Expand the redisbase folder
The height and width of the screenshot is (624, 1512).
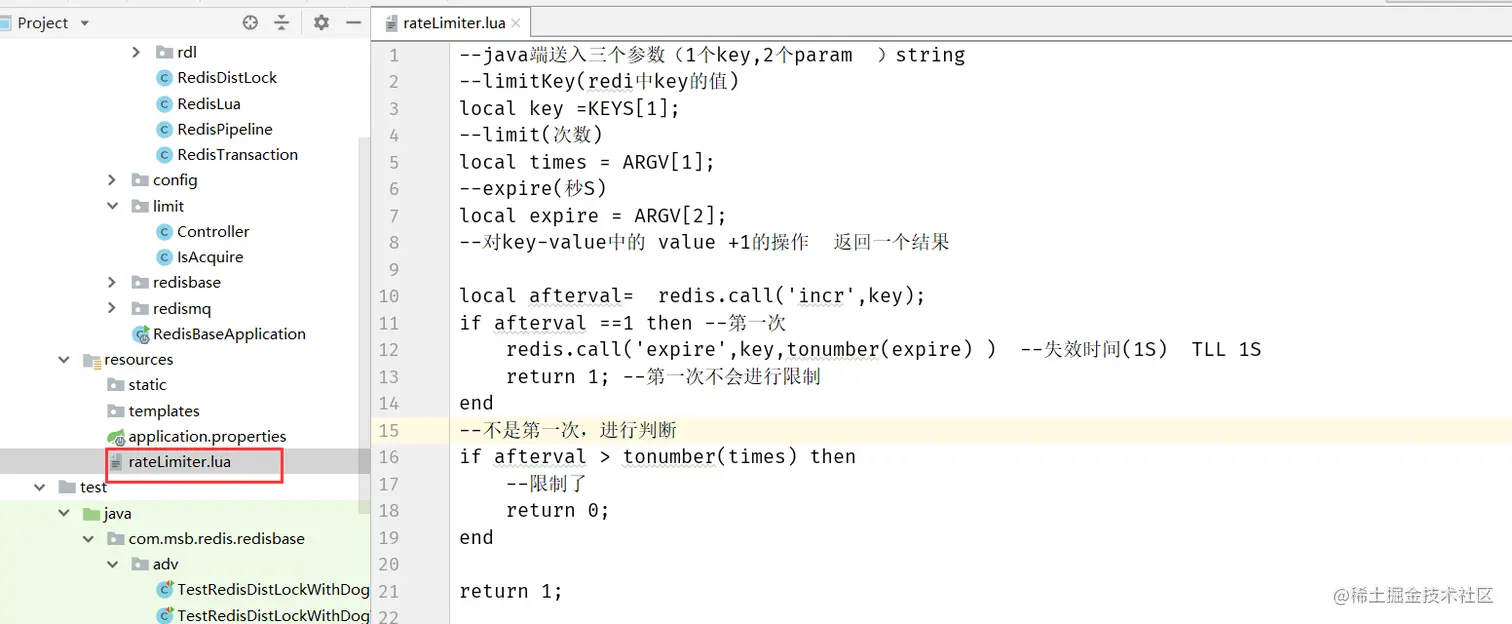point(112,282)
